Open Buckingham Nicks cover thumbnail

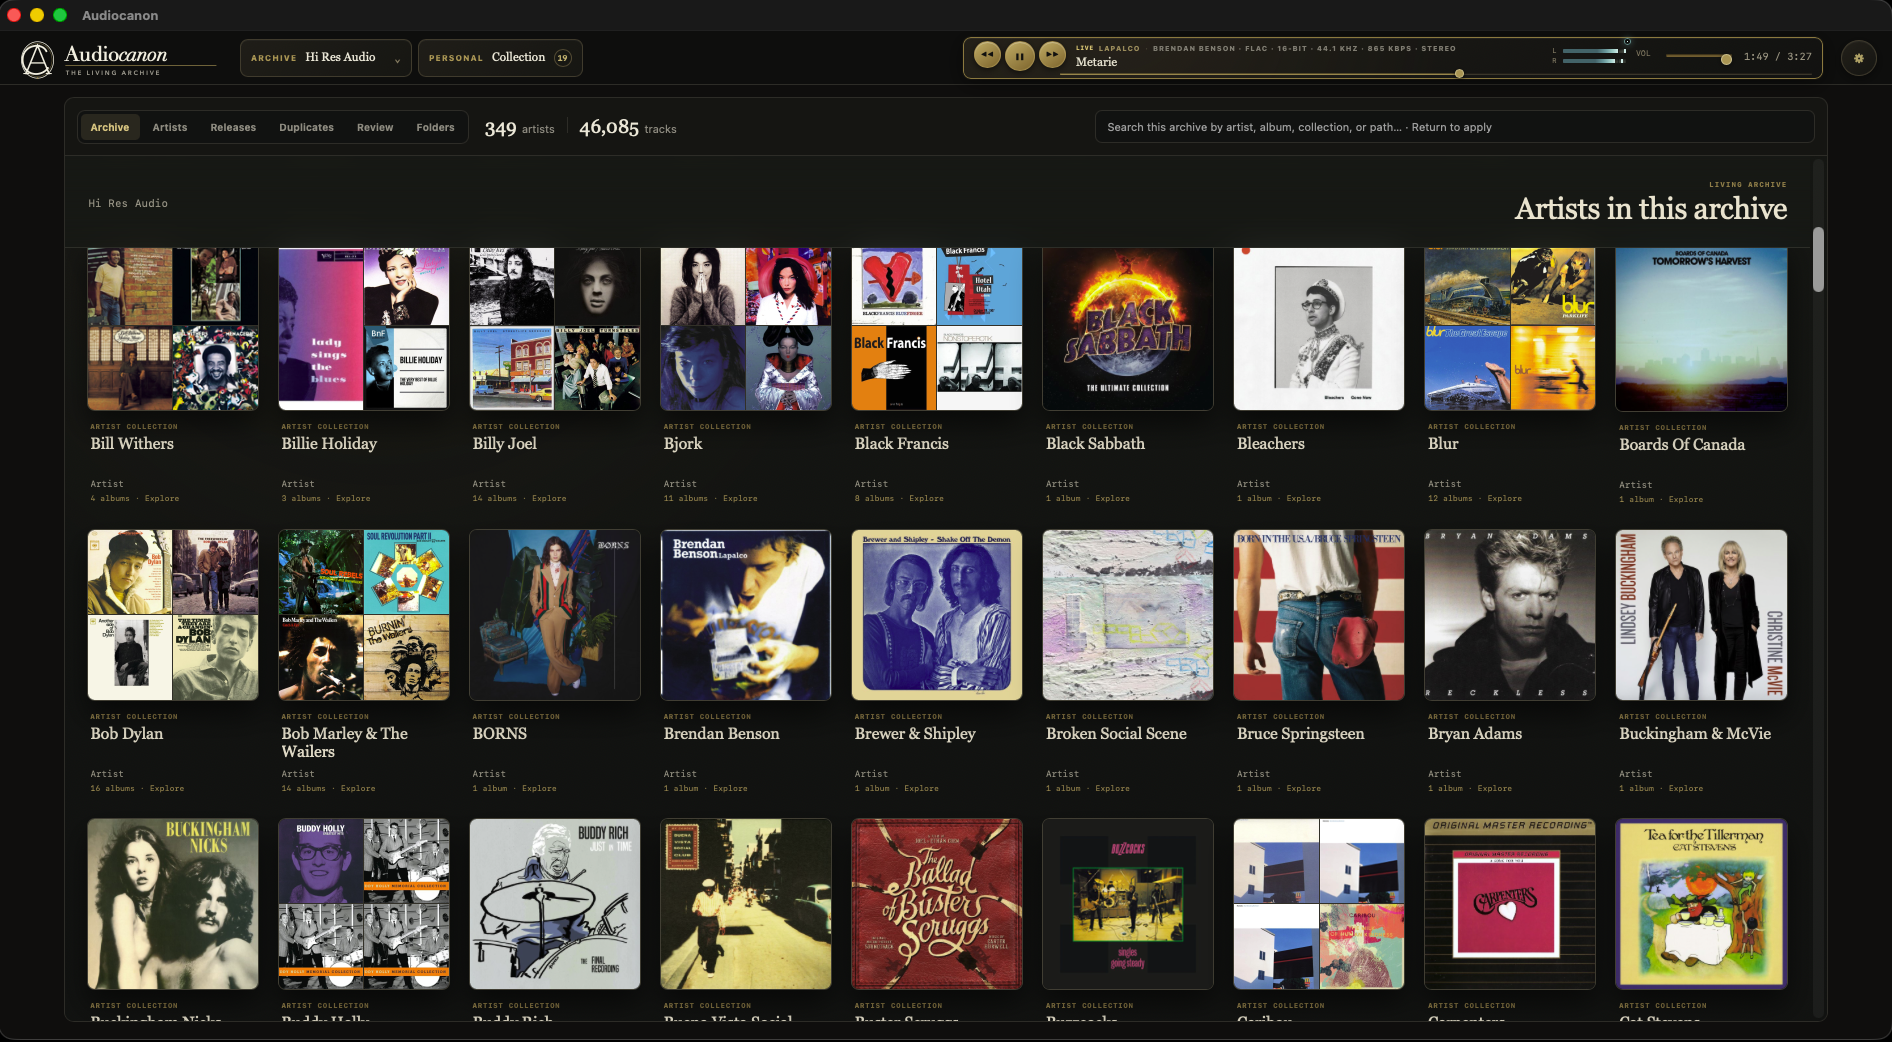pos(173,904)
